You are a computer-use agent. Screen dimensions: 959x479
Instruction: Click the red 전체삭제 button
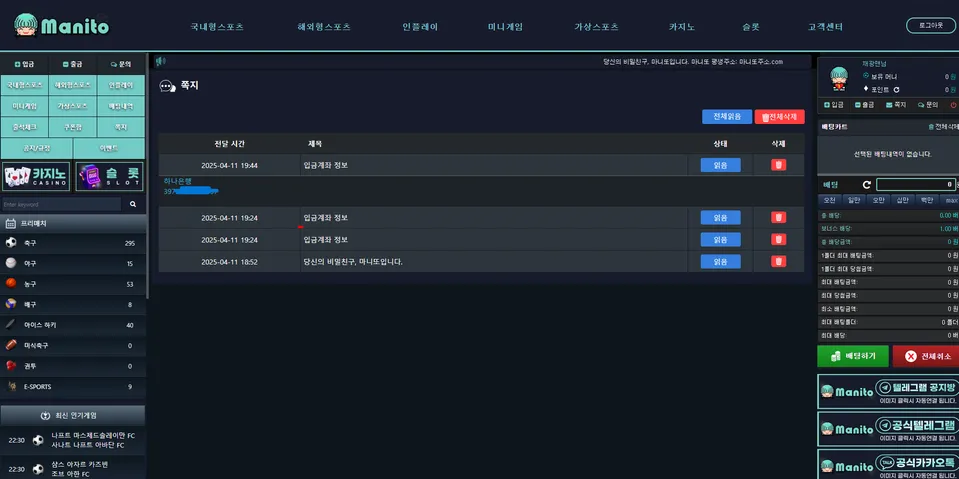point(779,116)
